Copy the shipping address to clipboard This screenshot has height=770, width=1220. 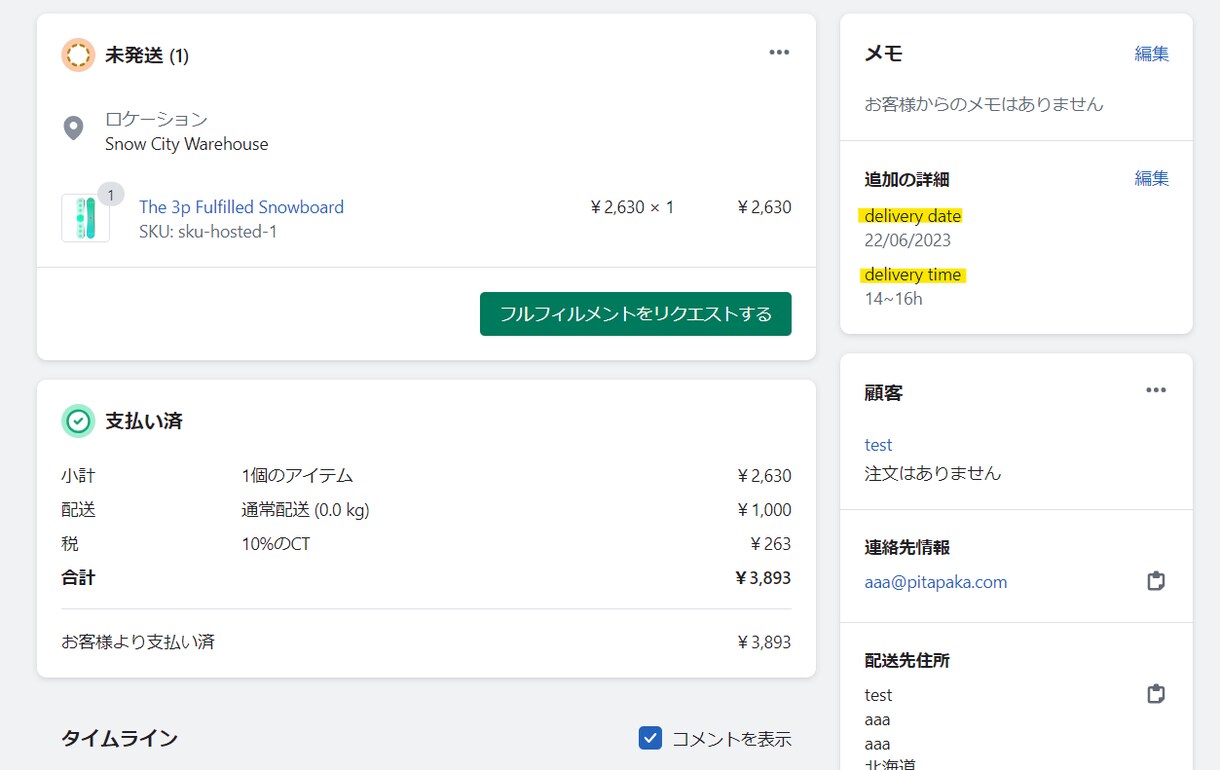coord(1156,694)
